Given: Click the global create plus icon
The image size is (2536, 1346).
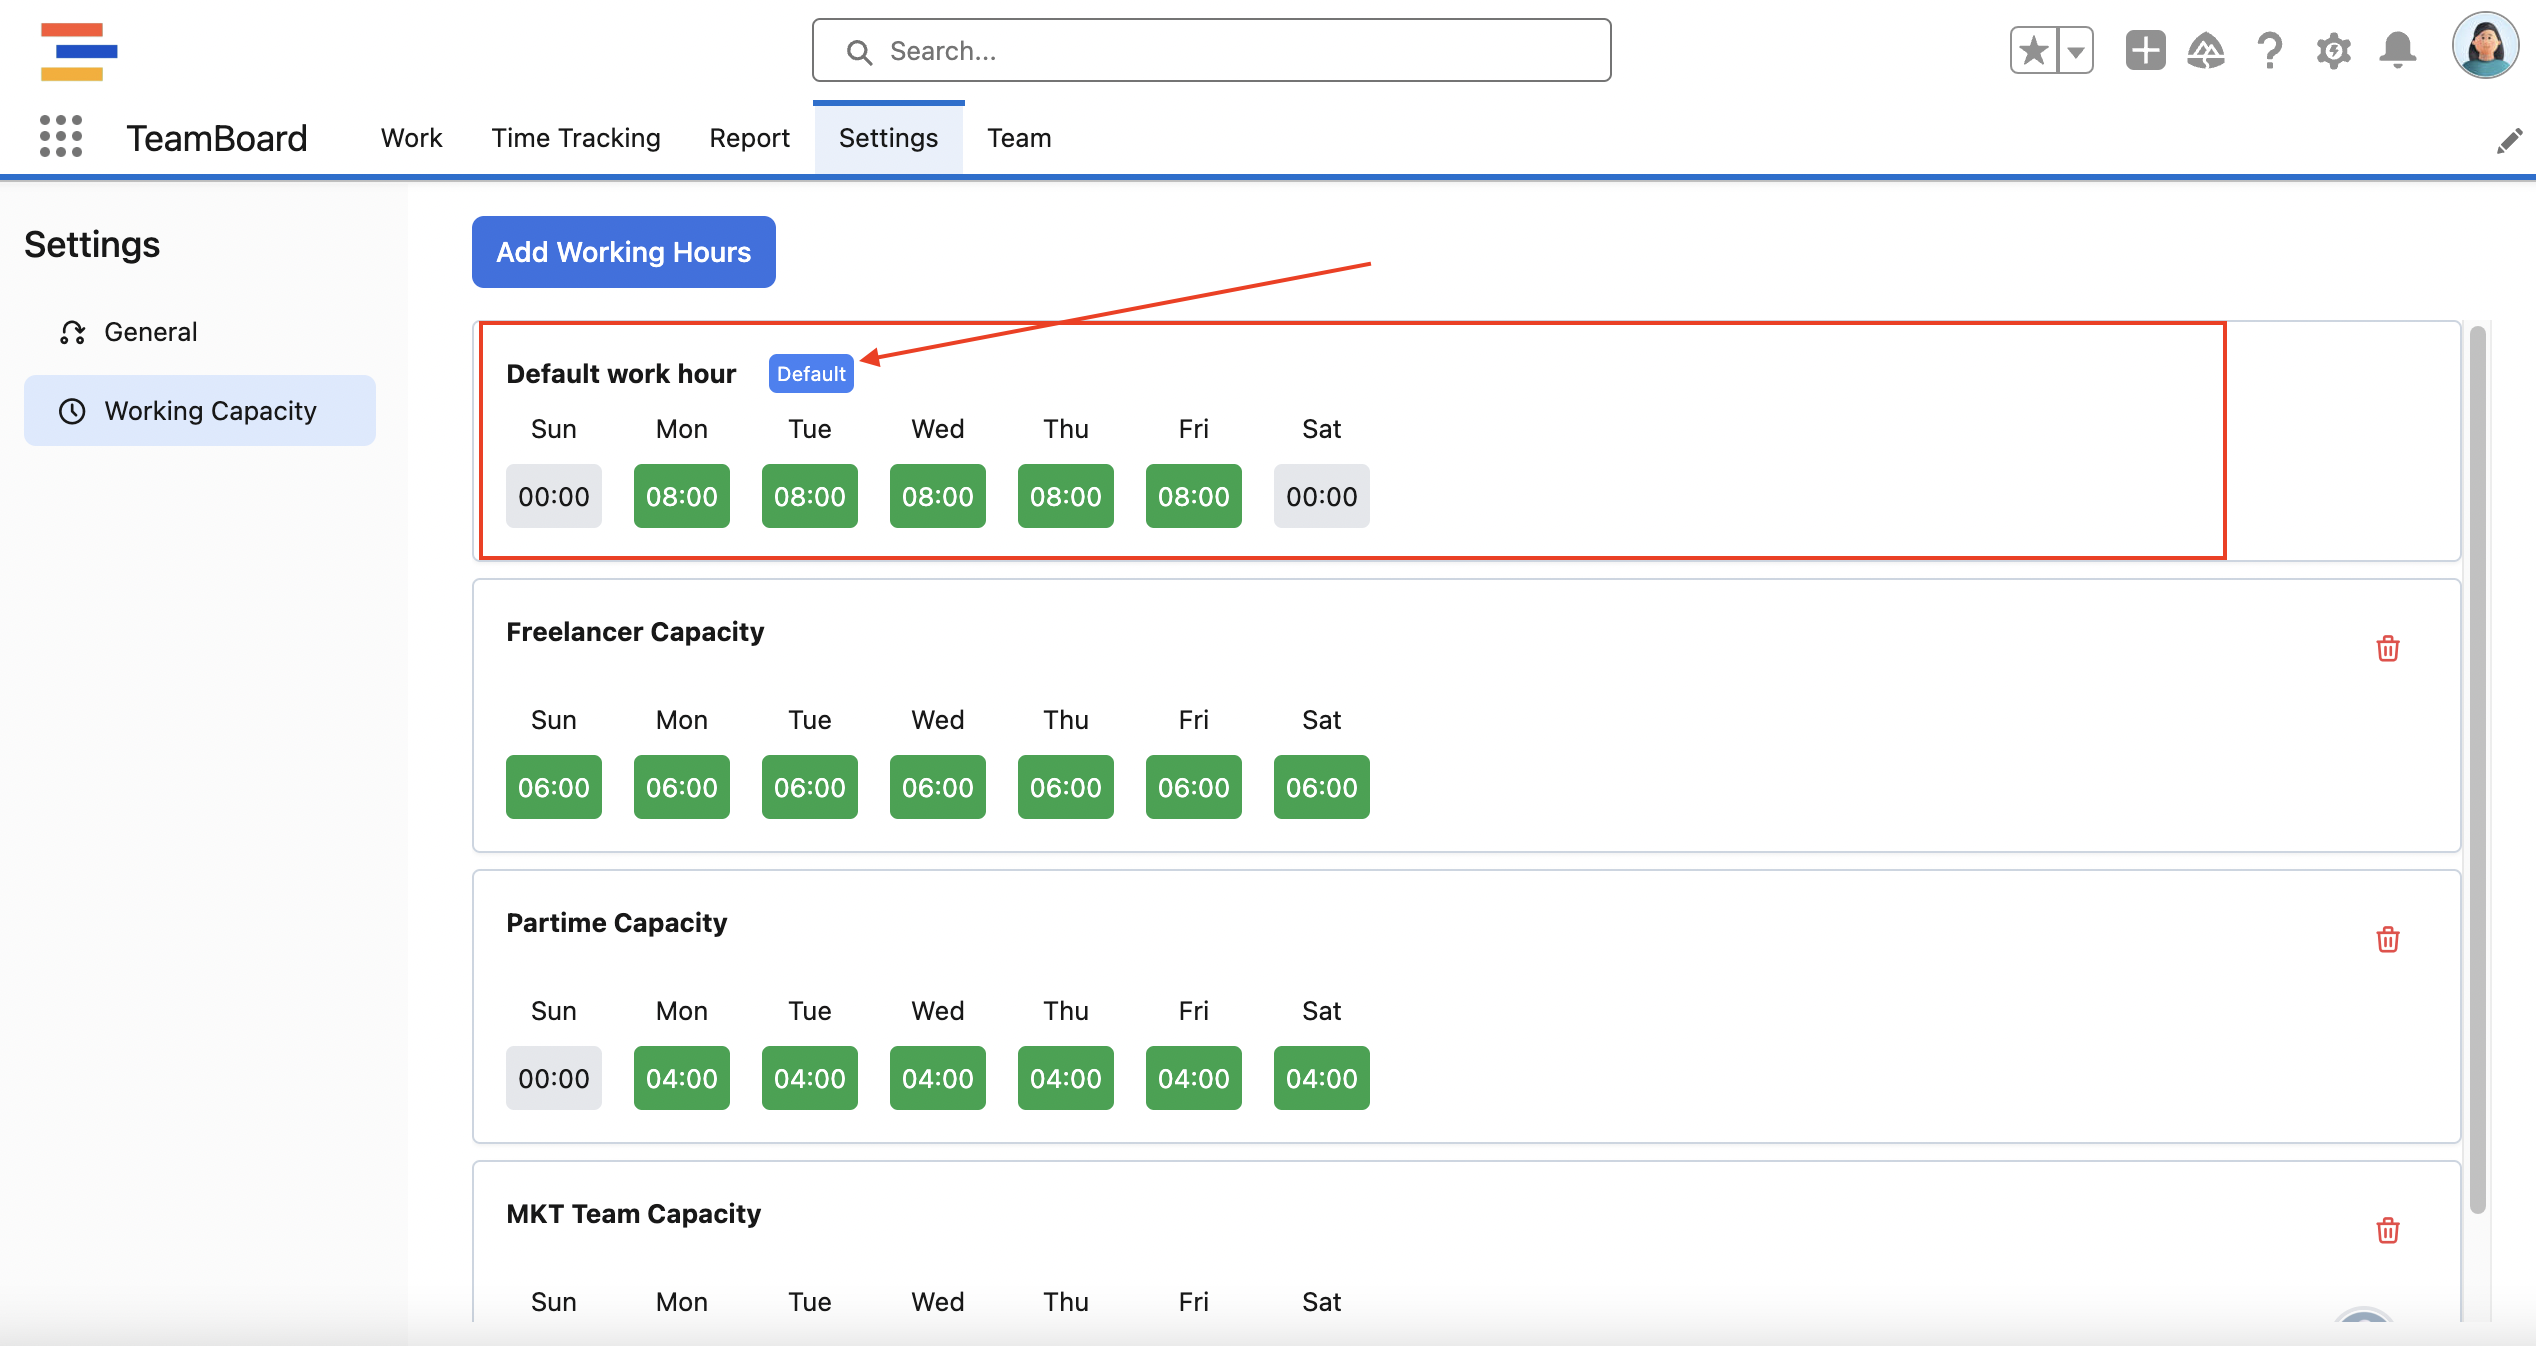Looking at the screenshot, I should [2145, 50].
